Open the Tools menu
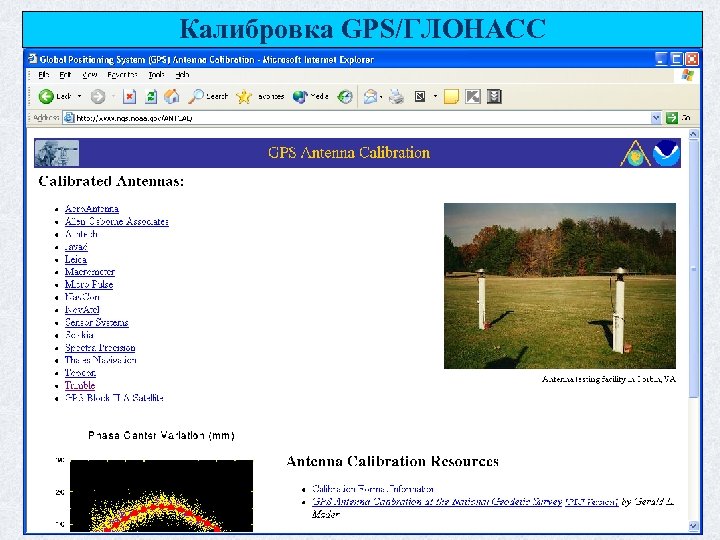The width and height of the screenshot is (720, 540). (x=156, y=74)
